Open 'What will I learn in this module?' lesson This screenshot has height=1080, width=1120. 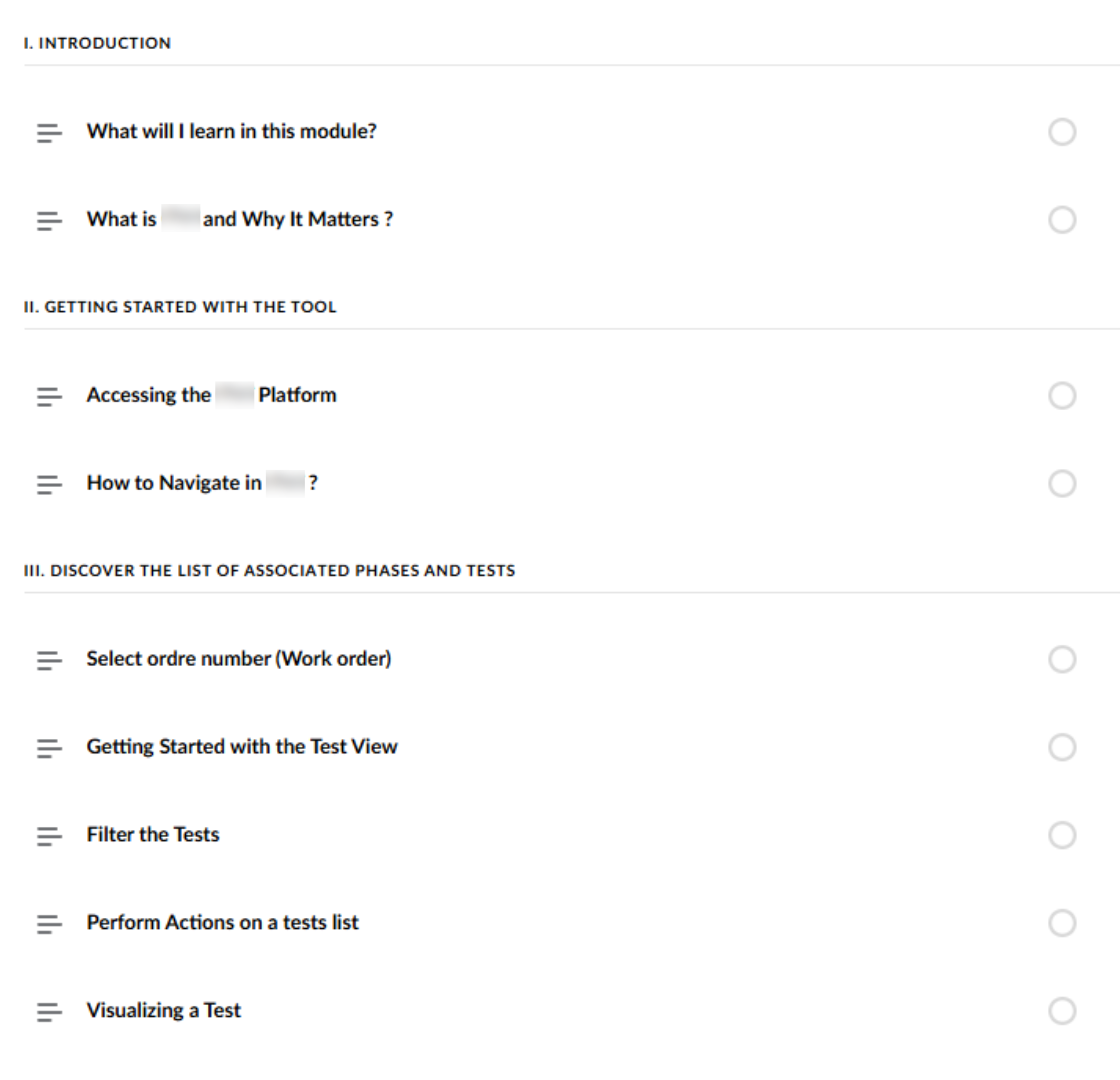pyautogui.click(x=231, y=131)
